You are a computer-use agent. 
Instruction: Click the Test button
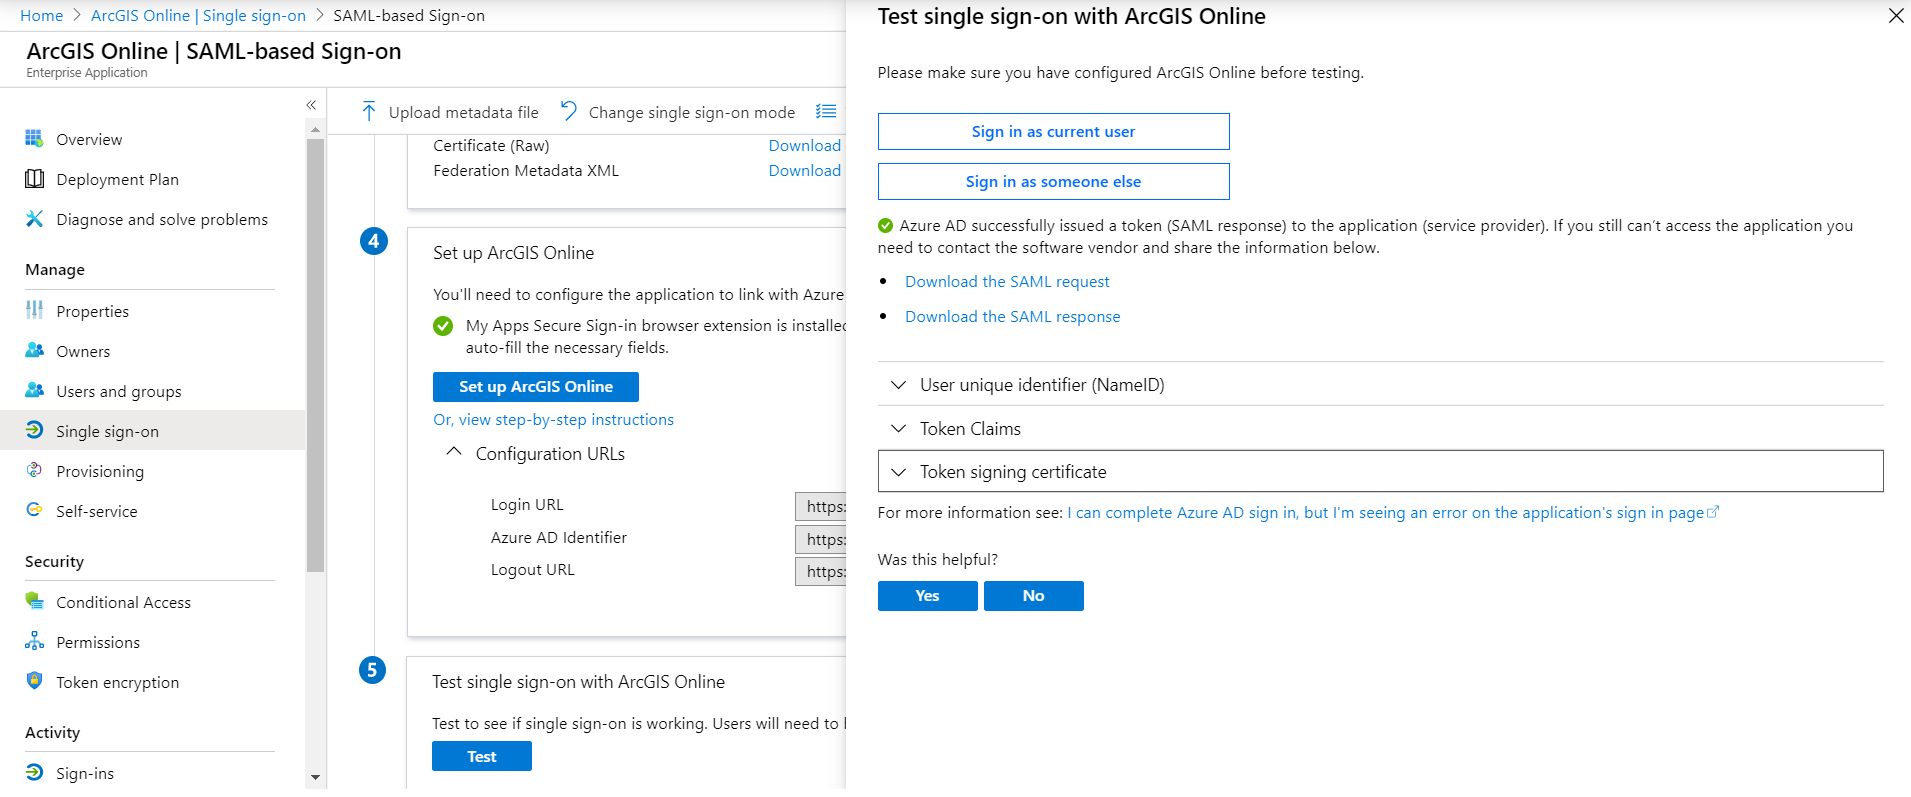481,756
